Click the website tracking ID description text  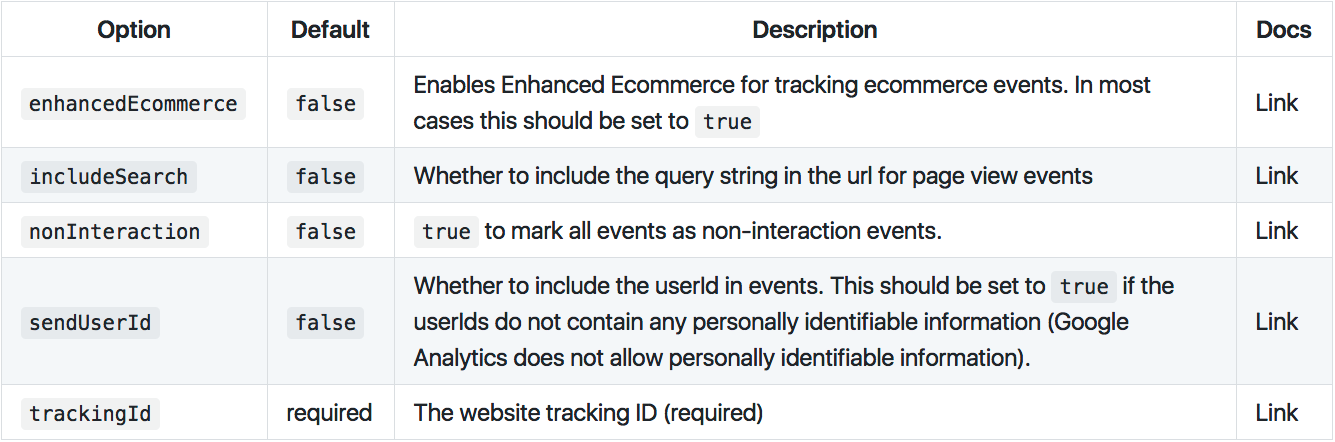588,413
